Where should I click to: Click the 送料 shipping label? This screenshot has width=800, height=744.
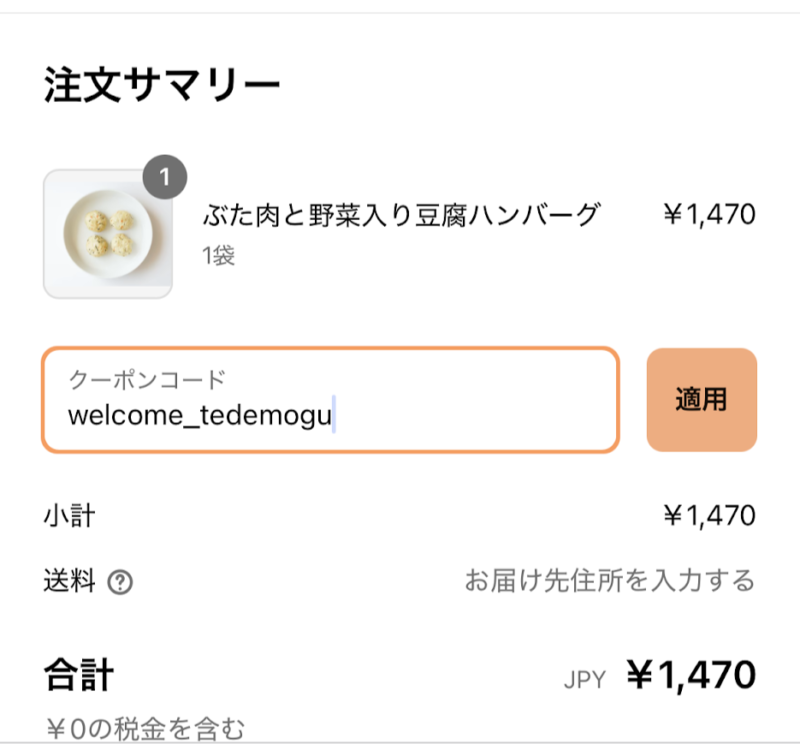coord(69,581)
